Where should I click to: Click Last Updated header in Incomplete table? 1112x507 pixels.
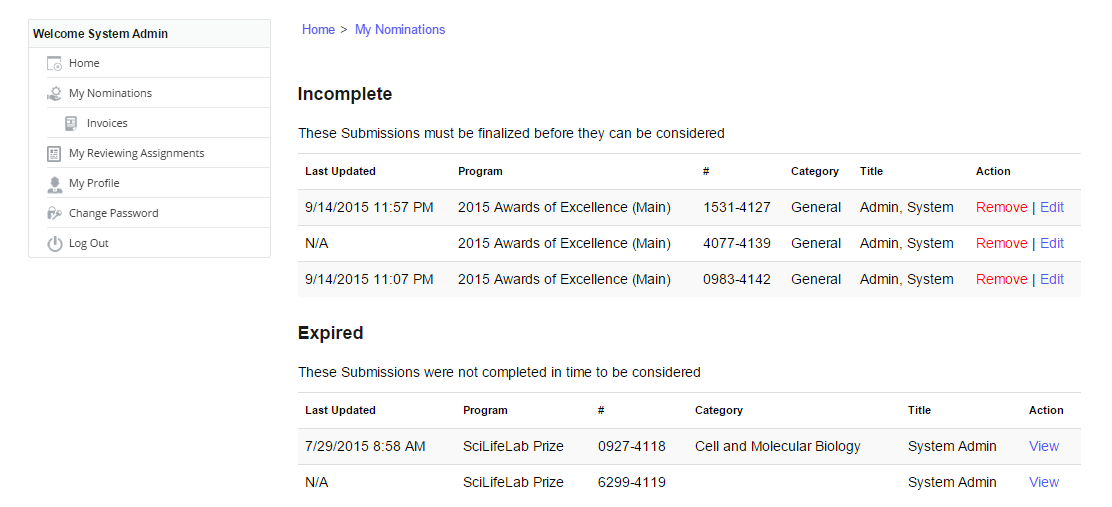(340, 171)
